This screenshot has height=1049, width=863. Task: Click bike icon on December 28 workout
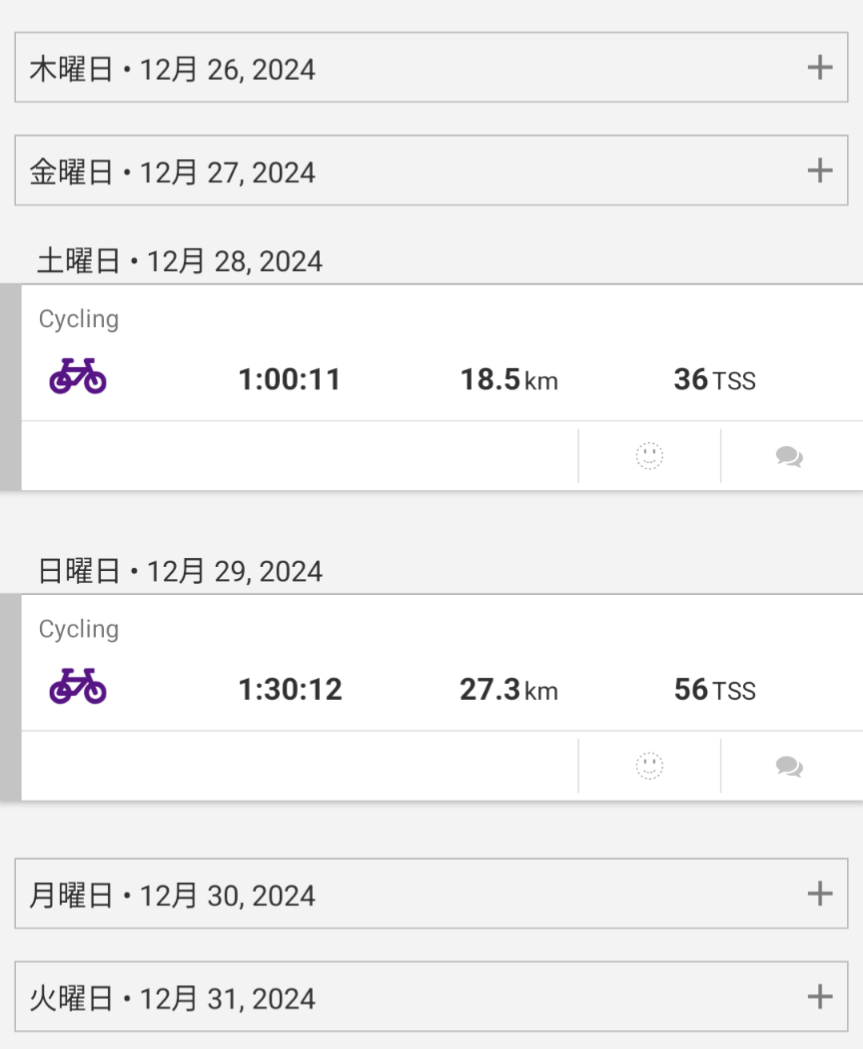(x=78, y=377)
